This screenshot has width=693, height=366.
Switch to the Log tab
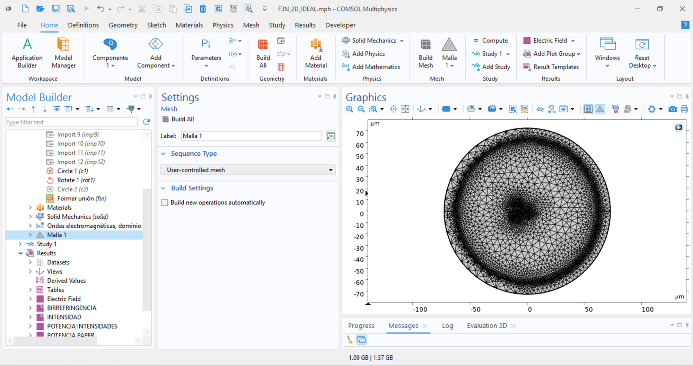pyautogui.click(x=447, y=326)
